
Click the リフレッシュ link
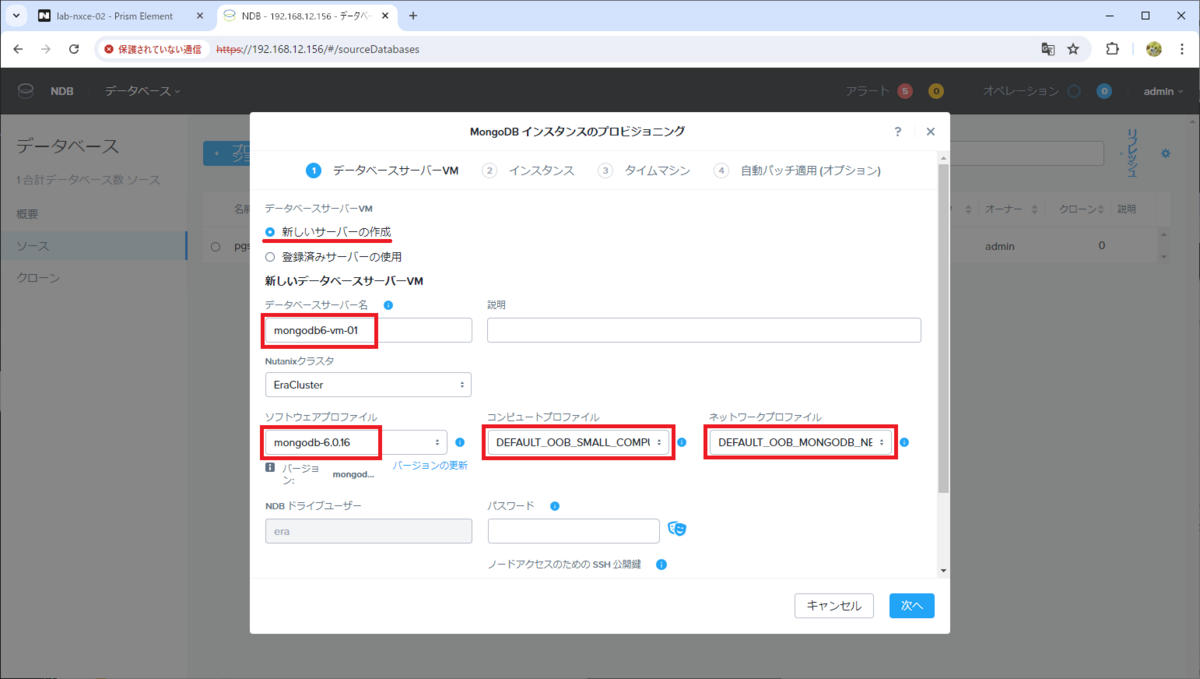point(1132,153)
